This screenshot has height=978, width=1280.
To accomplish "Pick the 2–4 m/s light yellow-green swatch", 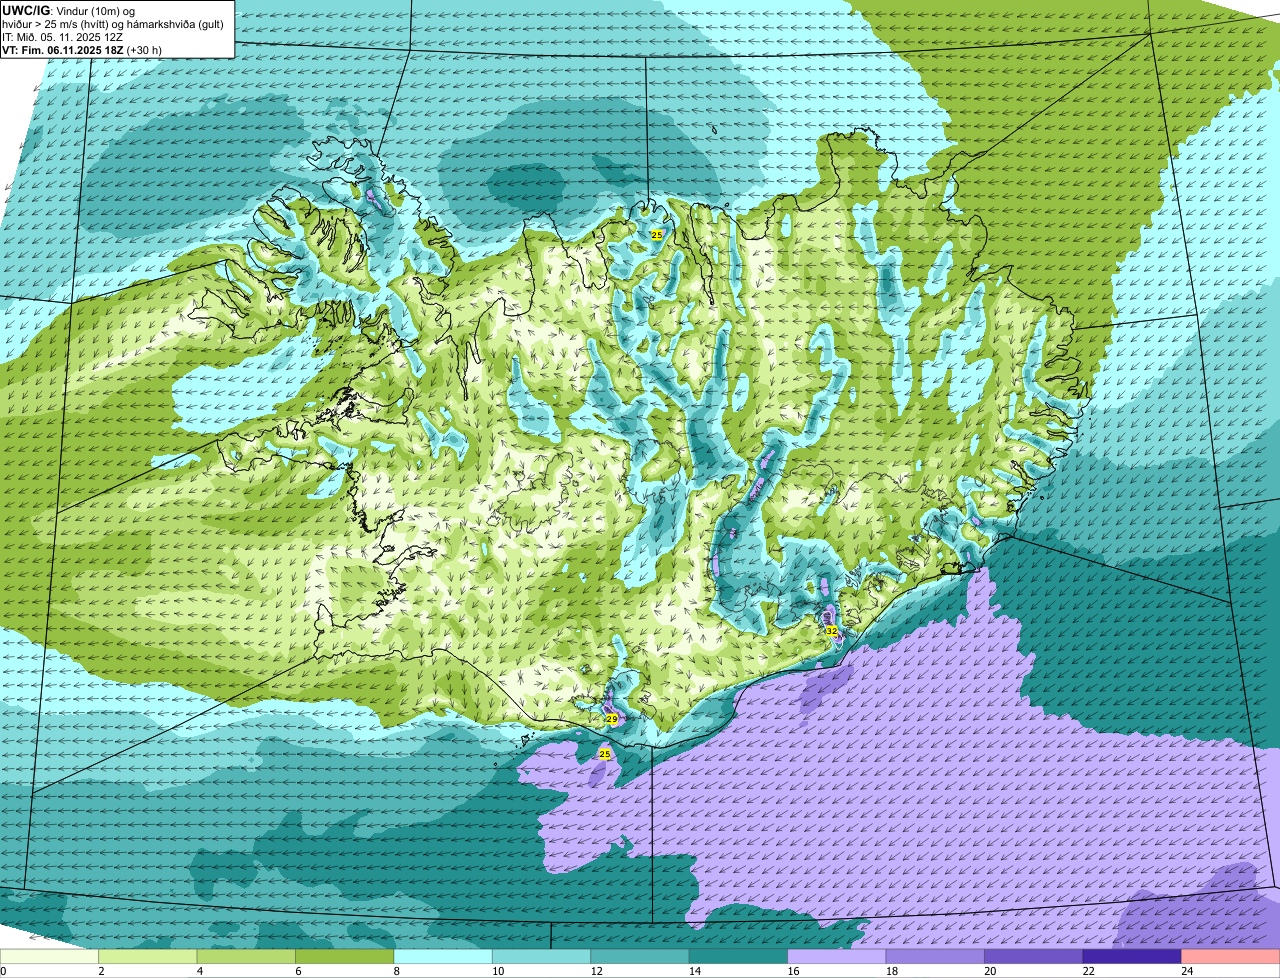I will click(148, 956).
